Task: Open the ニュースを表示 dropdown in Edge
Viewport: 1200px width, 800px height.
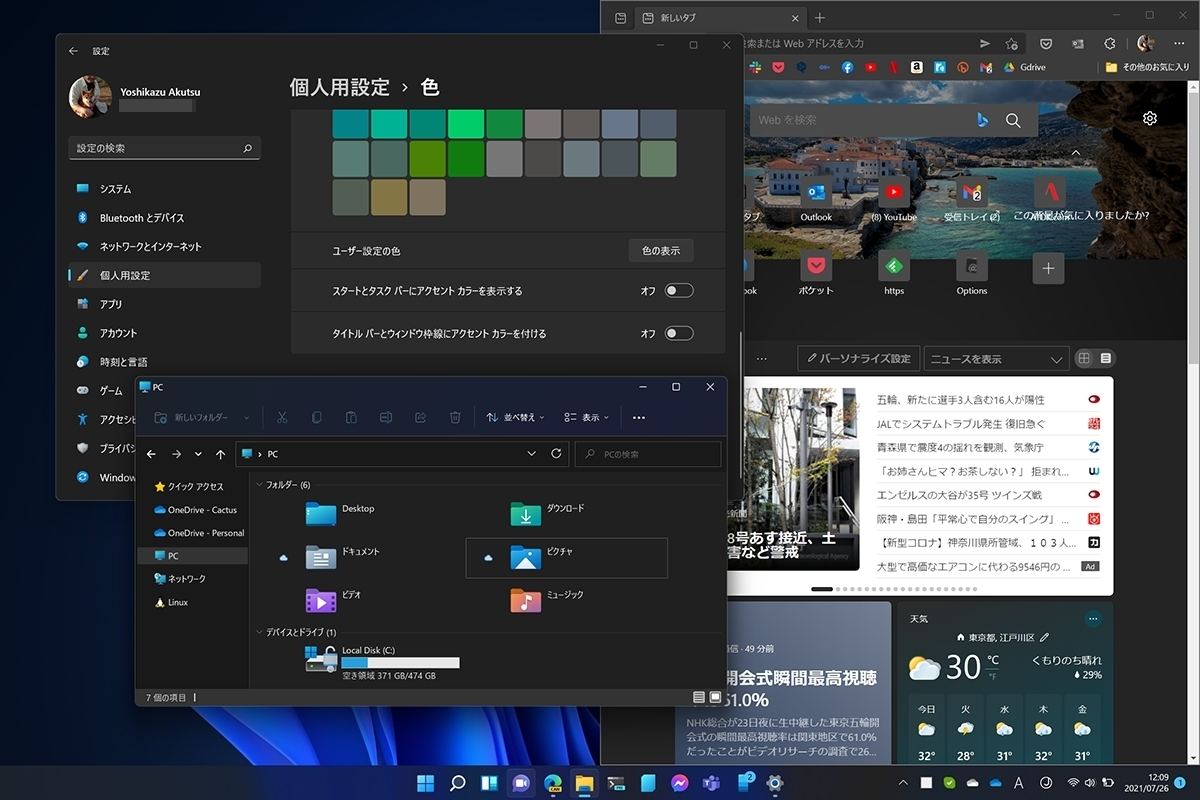Action: point(996,359)
